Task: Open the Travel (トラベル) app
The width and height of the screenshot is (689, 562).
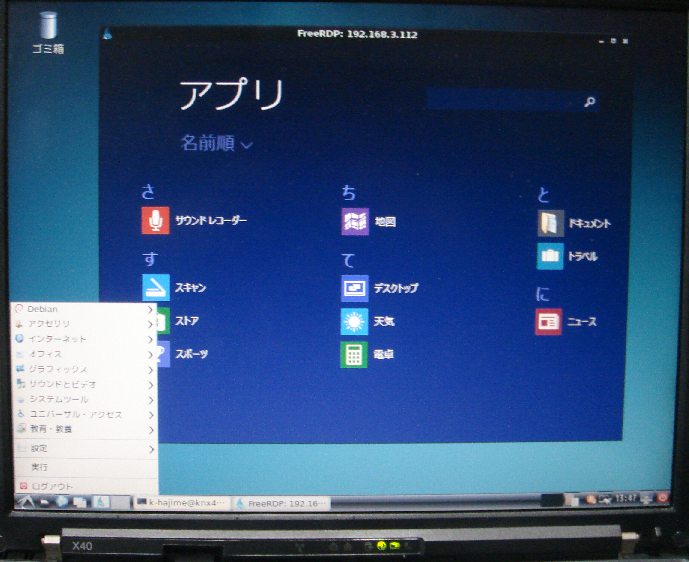Action: click(x=567, y=256)
